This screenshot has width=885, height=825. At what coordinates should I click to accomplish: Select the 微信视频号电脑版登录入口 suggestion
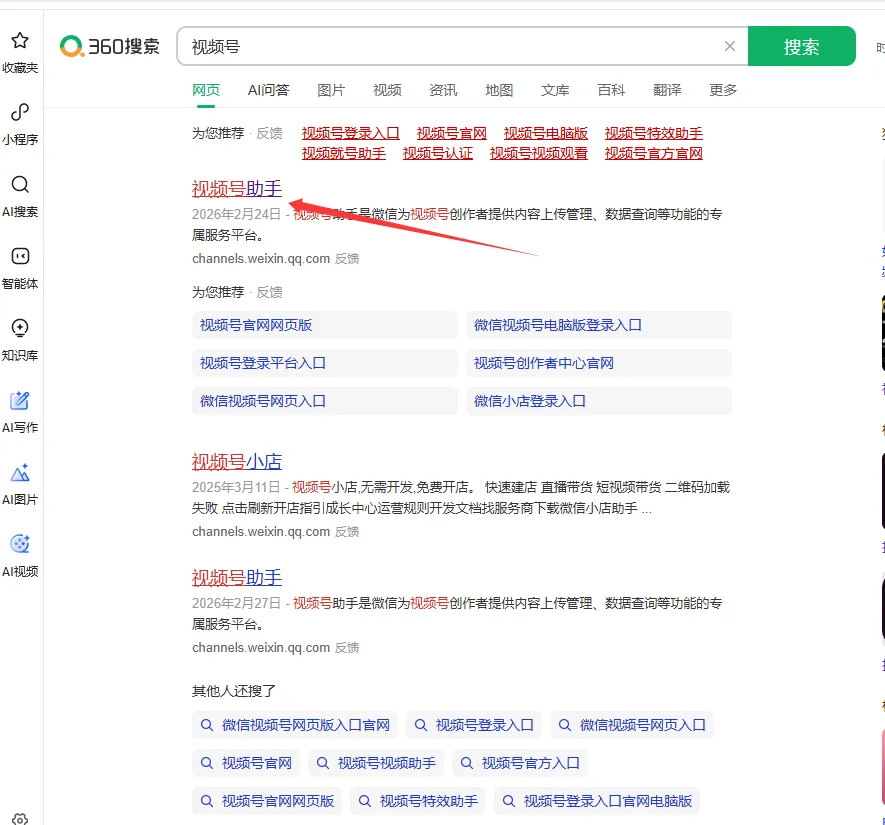pyautogui.click(x=599, y=325)
